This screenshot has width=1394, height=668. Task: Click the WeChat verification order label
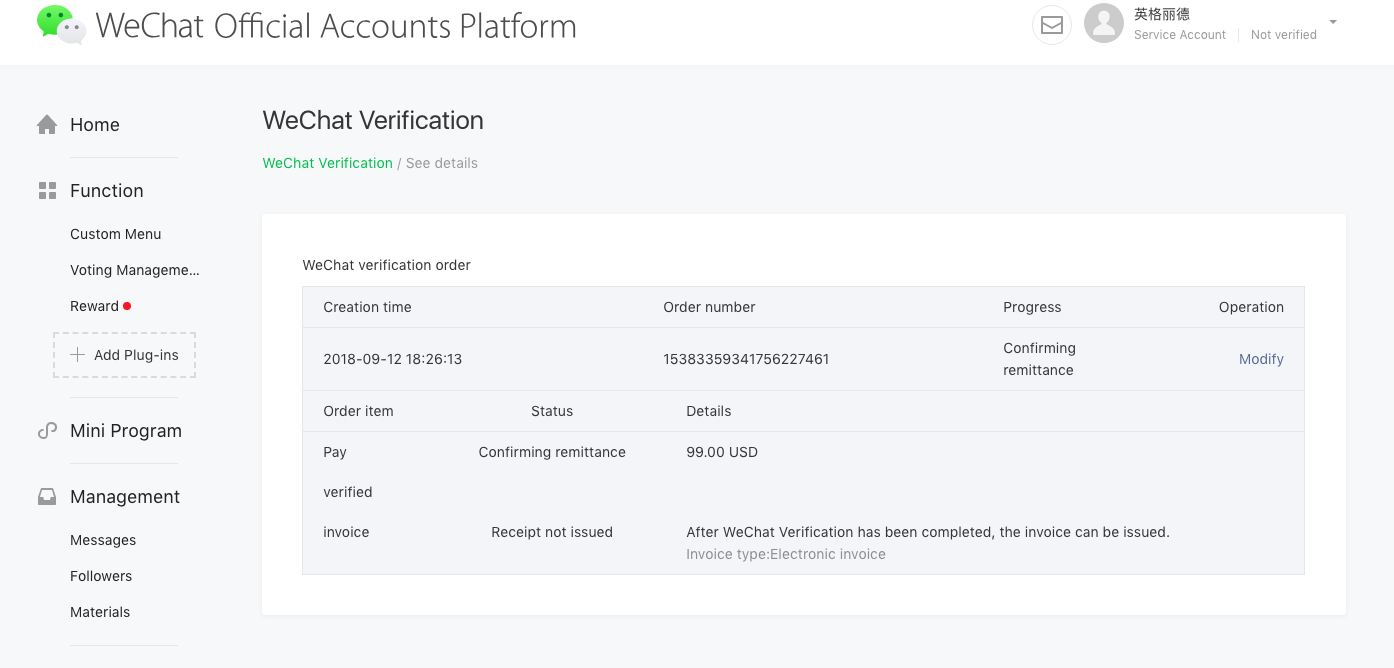[x=387, y=265]
